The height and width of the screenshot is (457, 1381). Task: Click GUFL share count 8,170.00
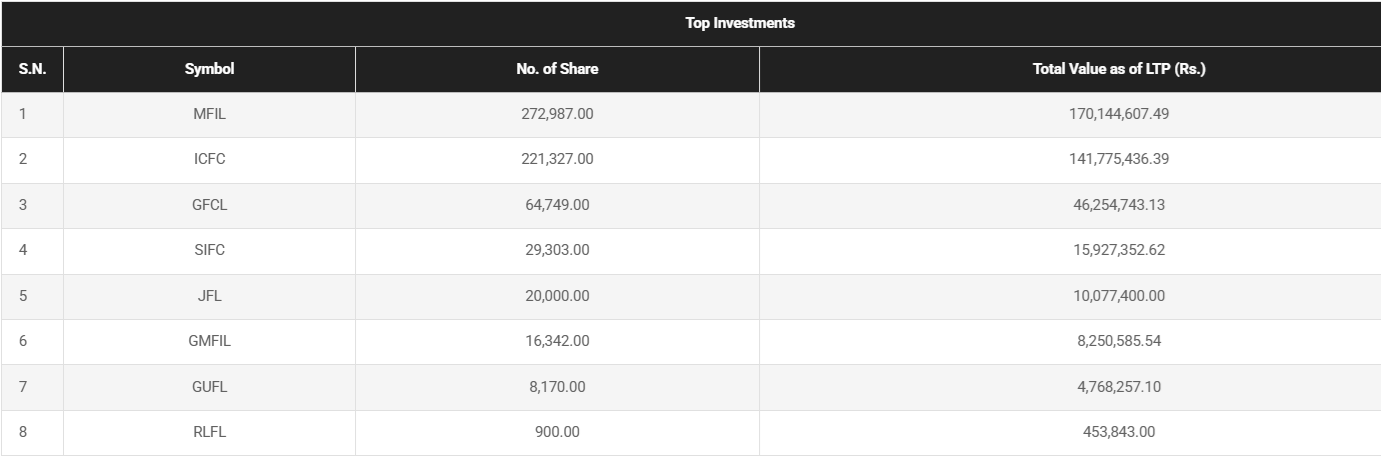[x=557, y=387]
